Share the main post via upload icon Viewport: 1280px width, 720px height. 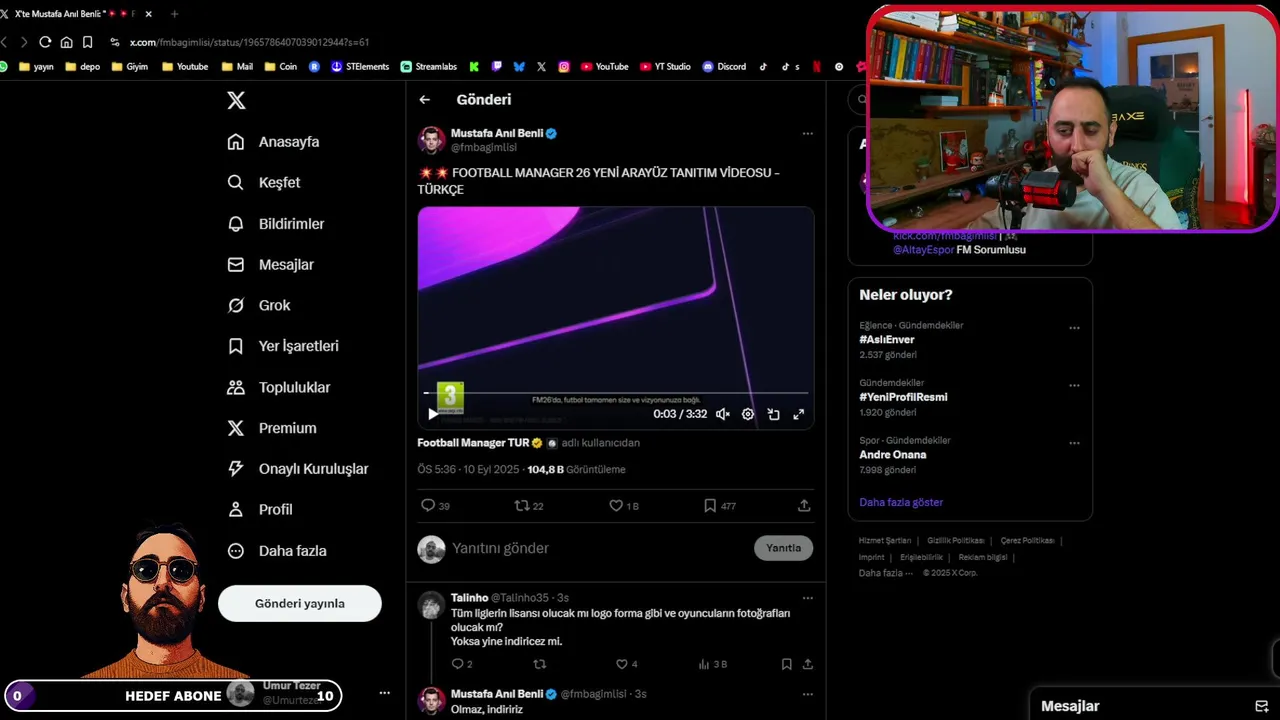point(804,506)
